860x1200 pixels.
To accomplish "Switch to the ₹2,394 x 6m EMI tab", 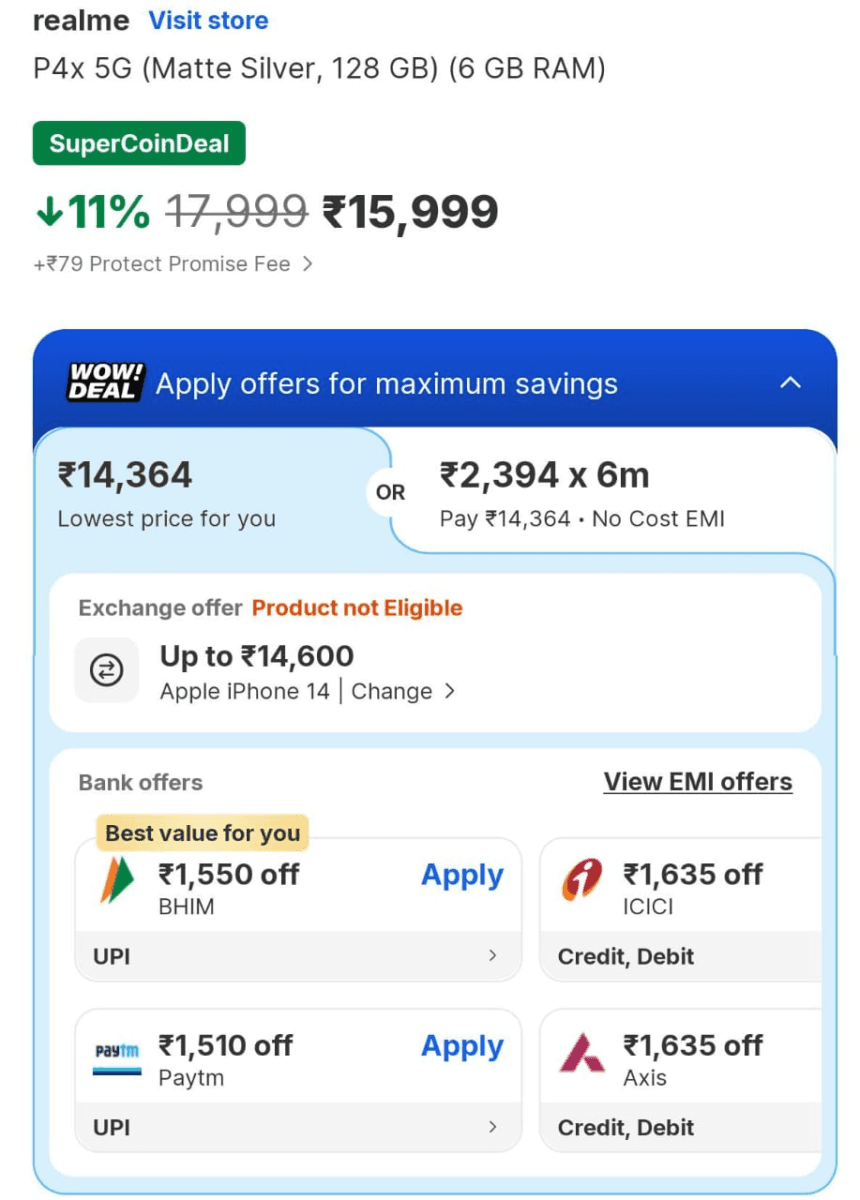I will pyautogui.click(x=610, y=493).
